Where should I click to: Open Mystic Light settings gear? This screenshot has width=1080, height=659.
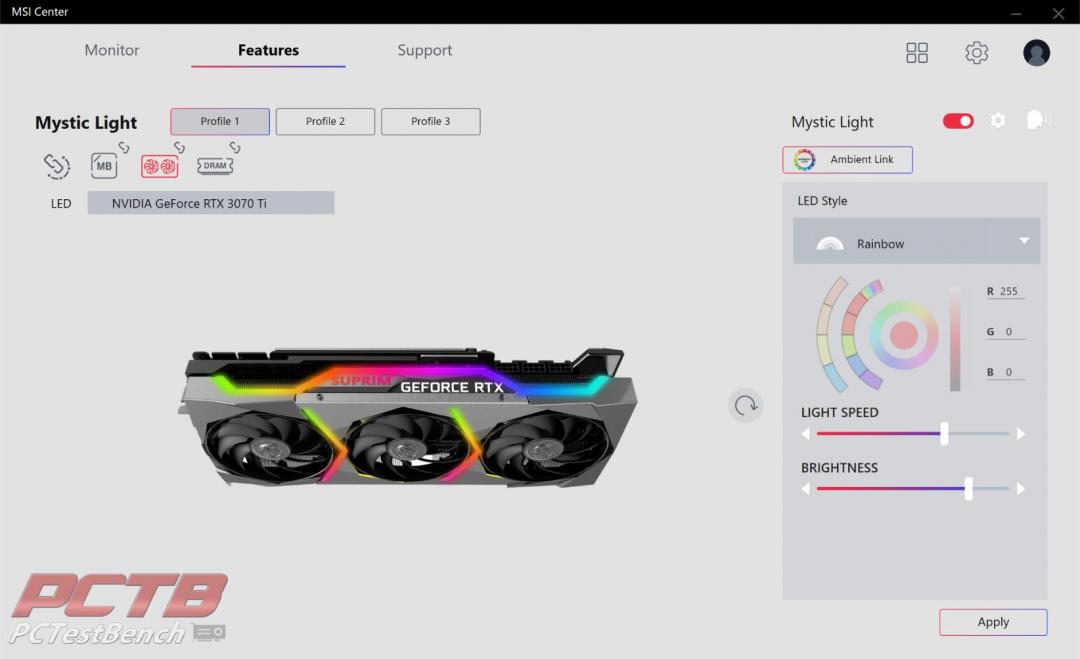[x=998, y=121]
